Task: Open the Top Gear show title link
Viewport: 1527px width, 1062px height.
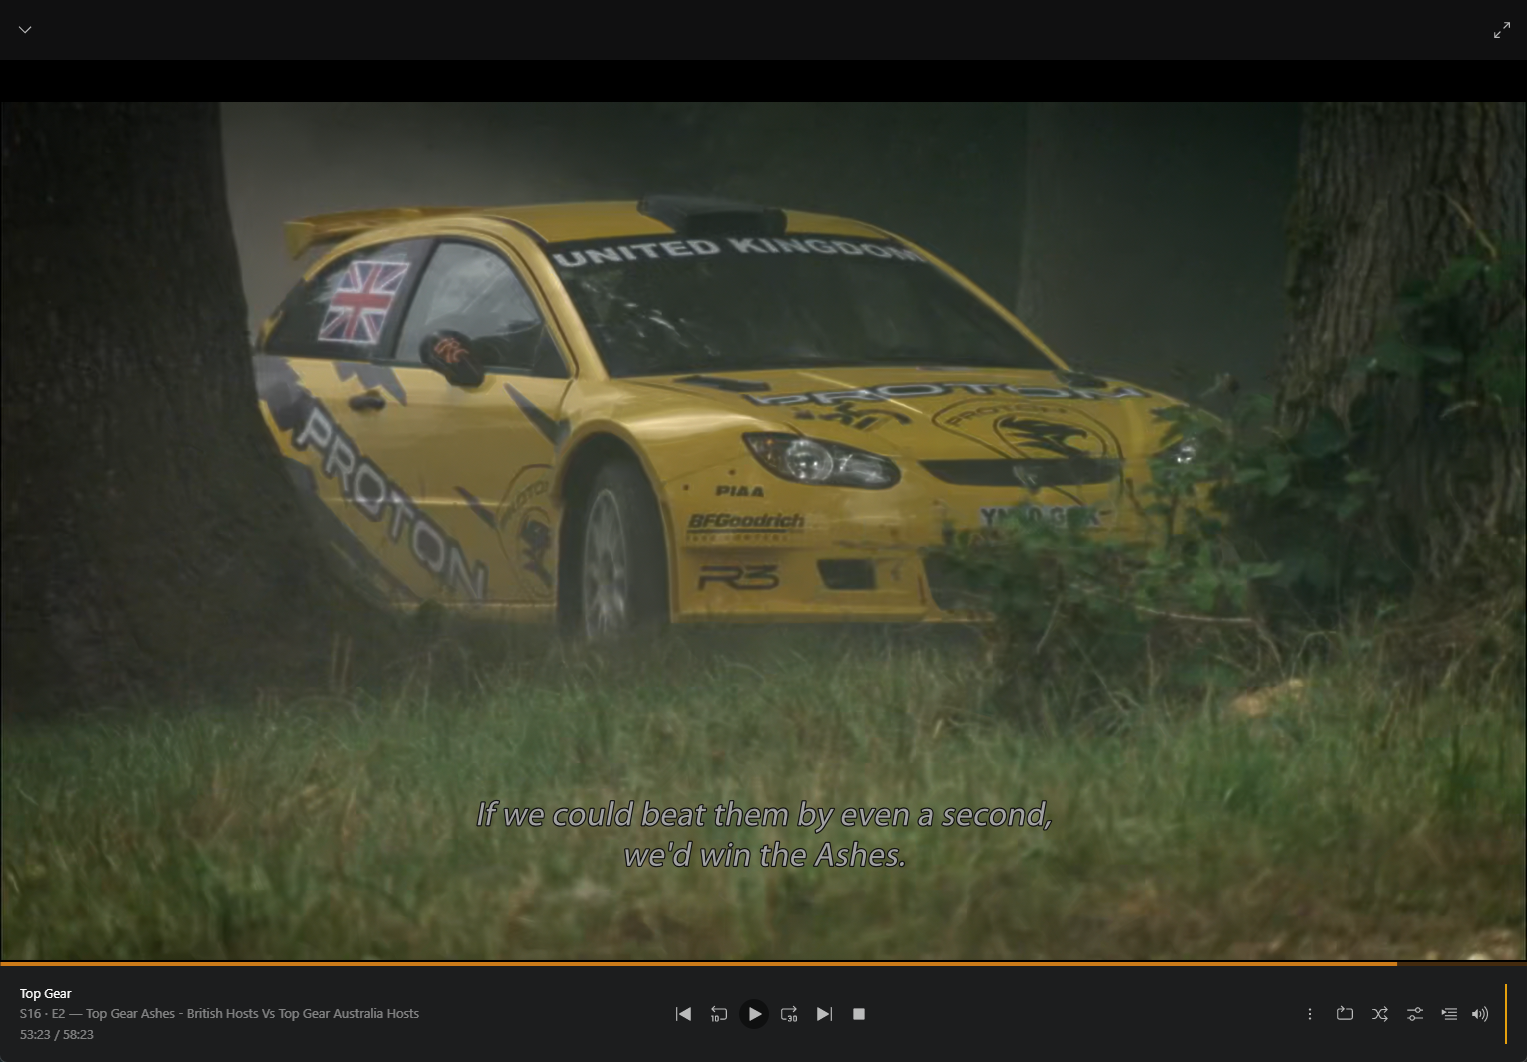Action: (x=46, y=994)
